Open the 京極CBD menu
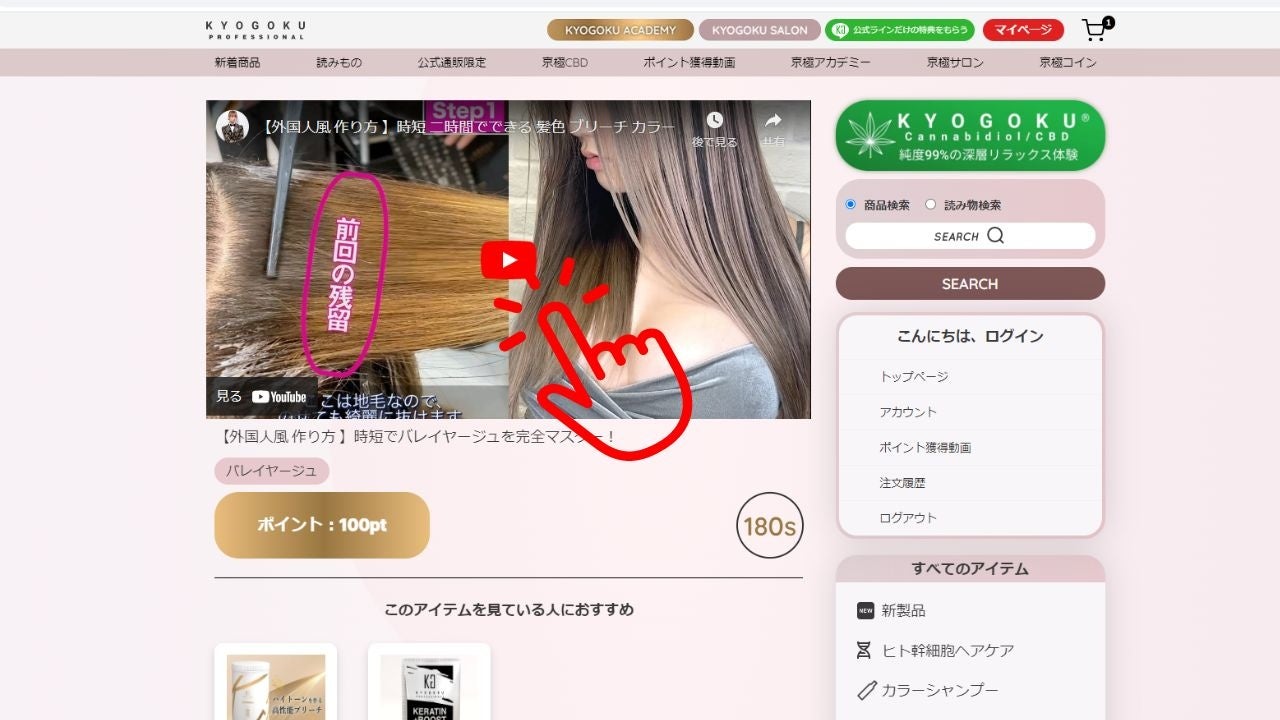 pyautogui.click(x=565, y=62)
